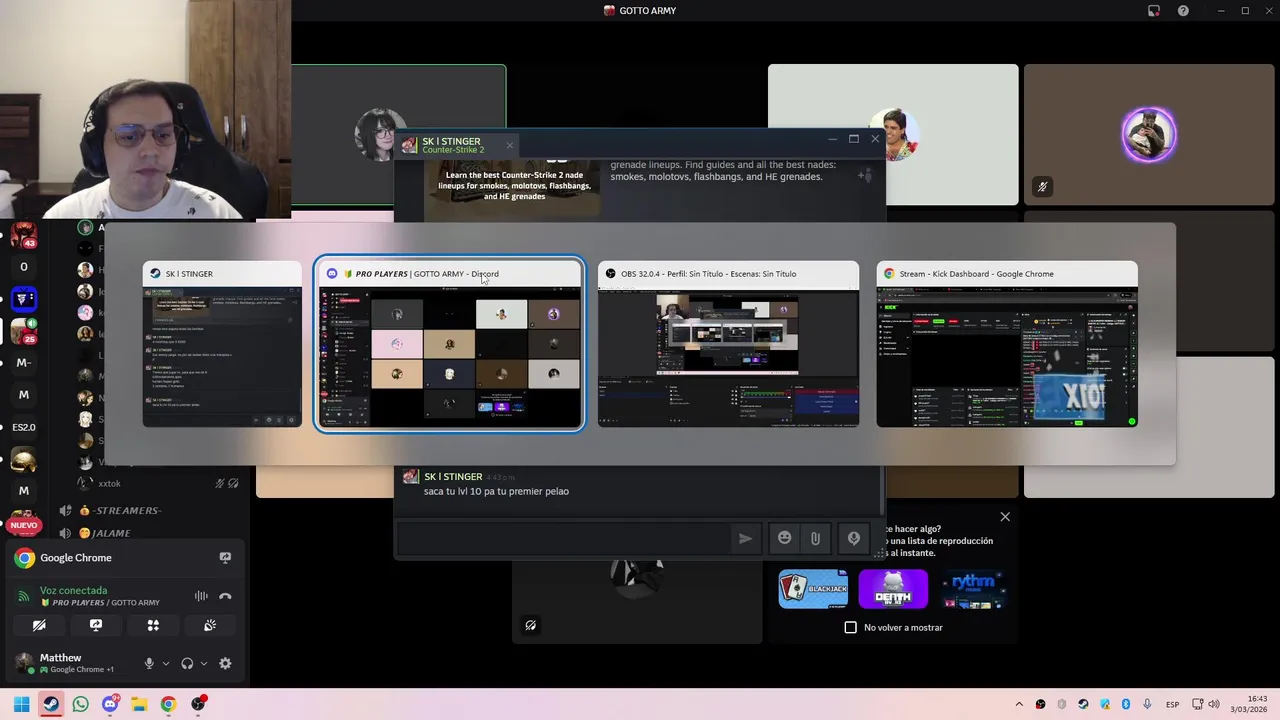Check the 'No volver a mostrar' checkbox
1280x720 pixels.
(851, 627)
